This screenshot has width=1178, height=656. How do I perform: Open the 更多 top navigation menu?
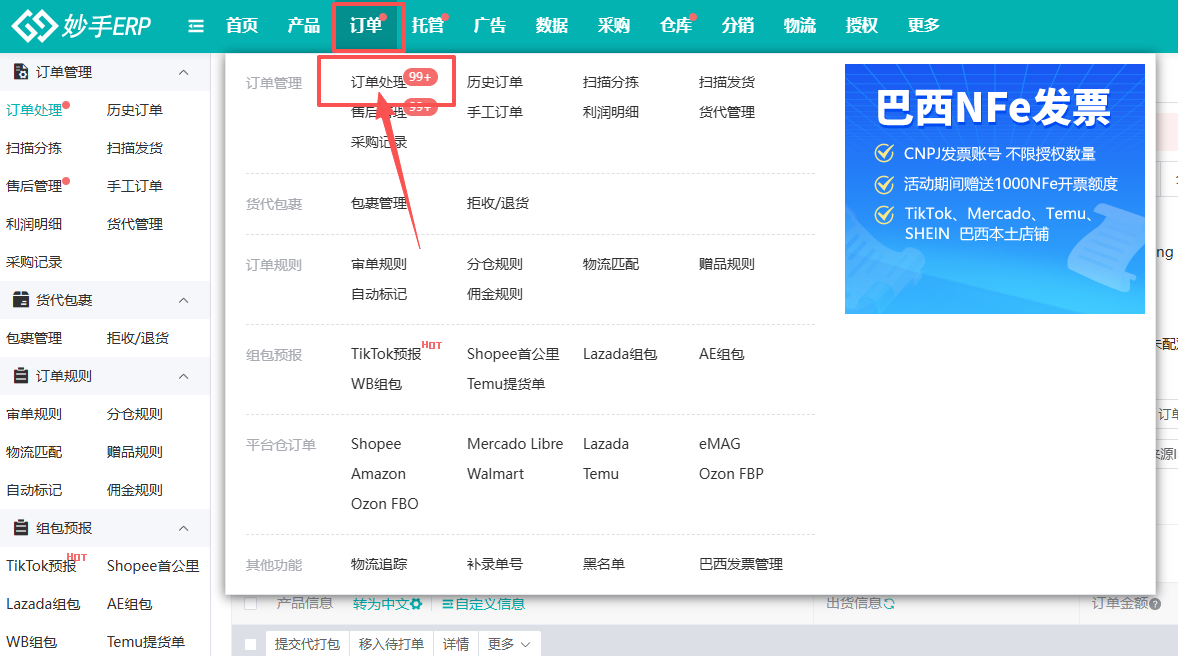[x=923, y=26]
